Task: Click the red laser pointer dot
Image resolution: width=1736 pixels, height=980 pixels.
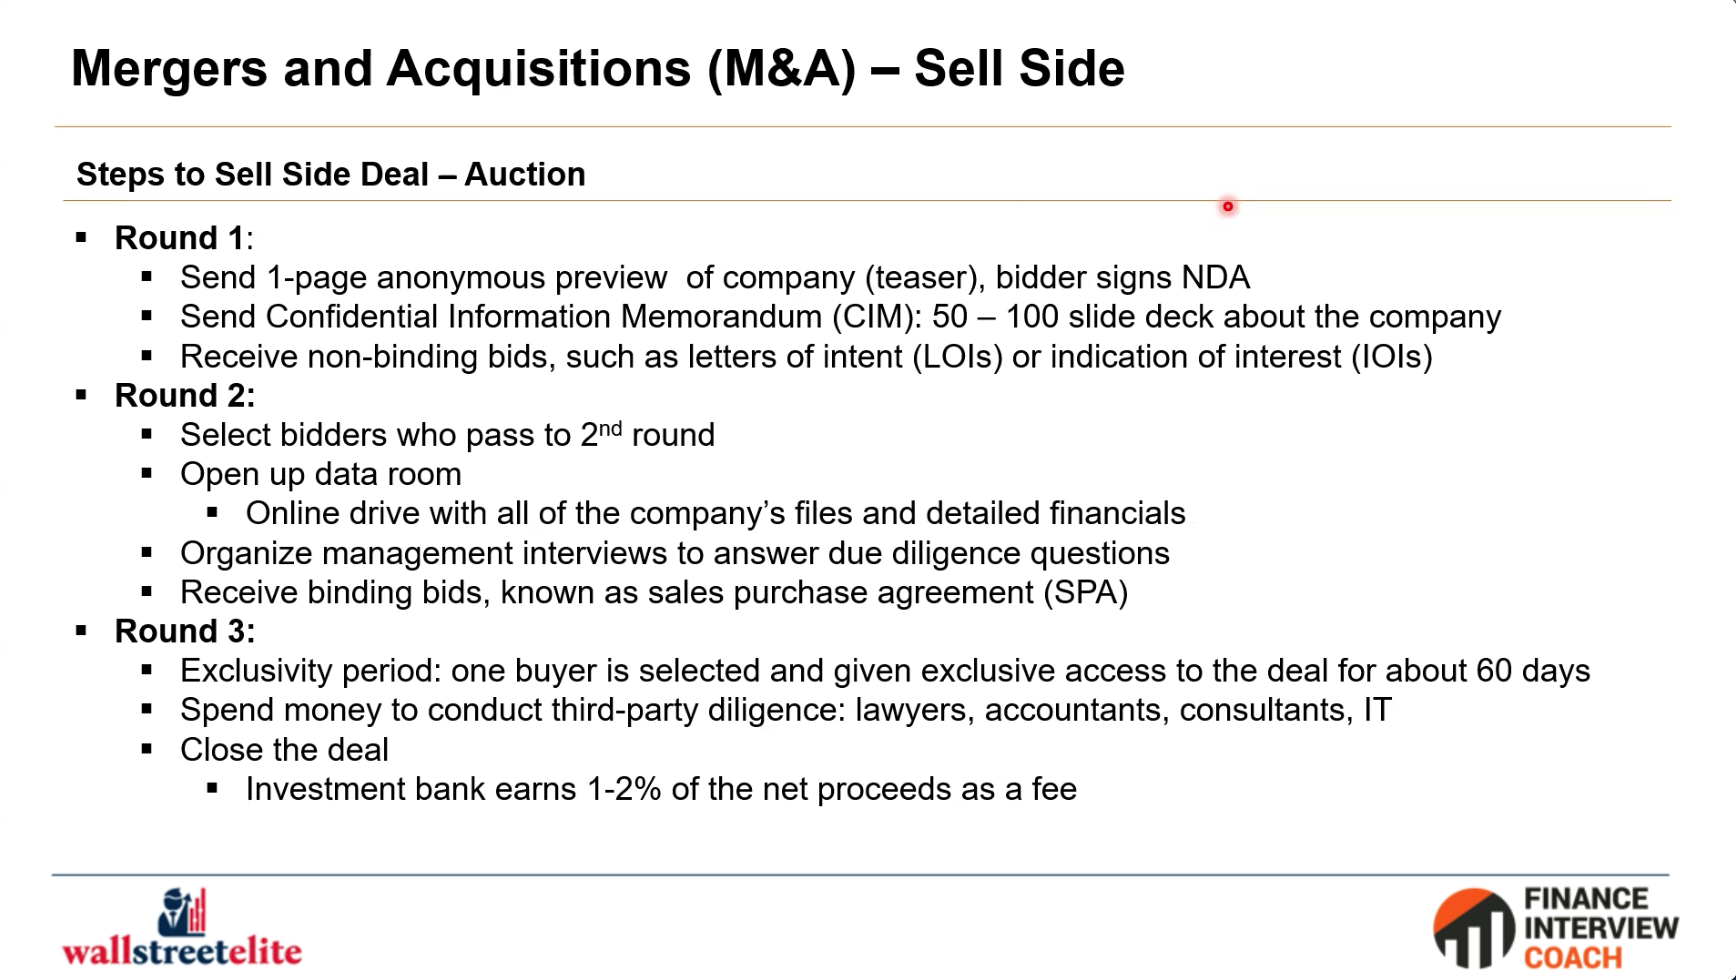Action: pyautogui.click(x=1228, y=207)
